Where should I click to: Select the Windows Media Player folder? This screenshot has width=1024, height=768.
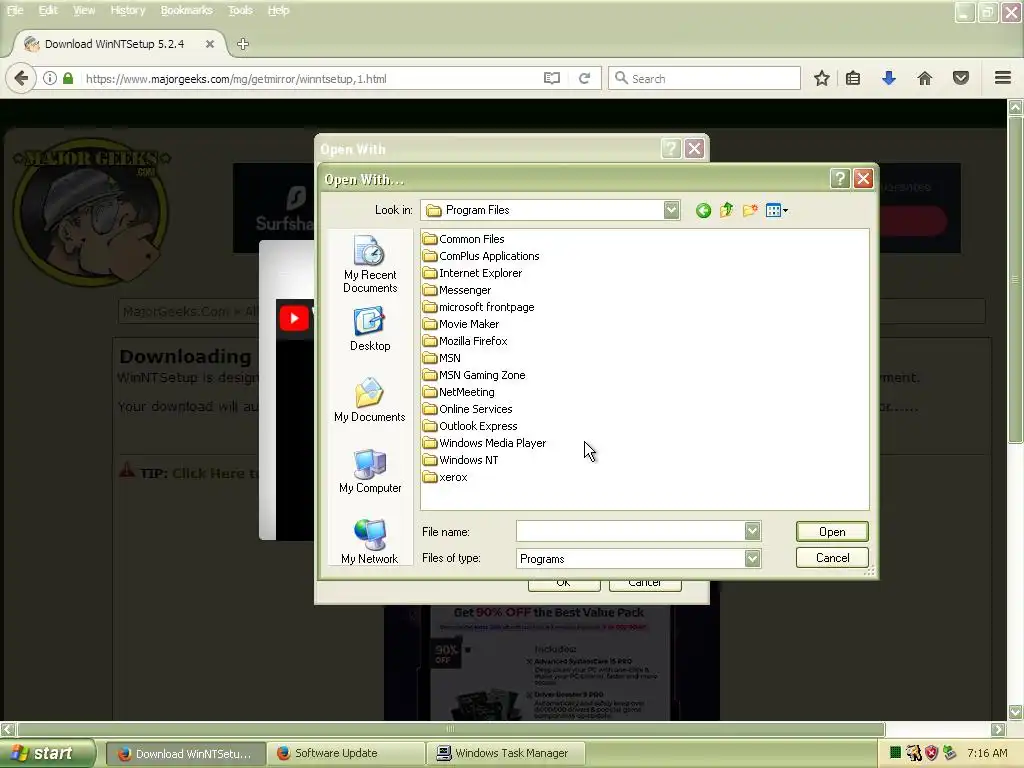point(485,443)
